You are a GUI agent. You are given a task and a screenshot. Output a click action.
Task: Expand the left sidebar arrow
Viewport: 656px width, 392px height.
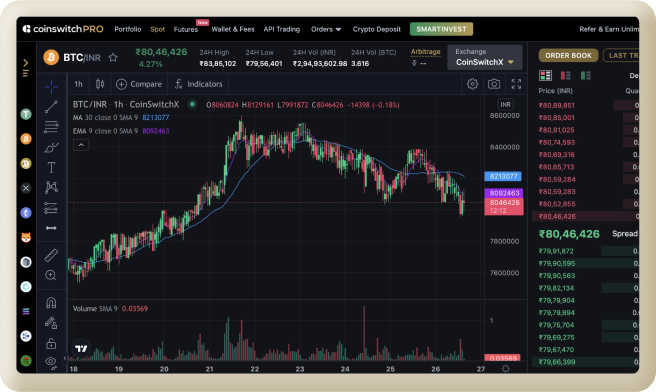(26, 63)
